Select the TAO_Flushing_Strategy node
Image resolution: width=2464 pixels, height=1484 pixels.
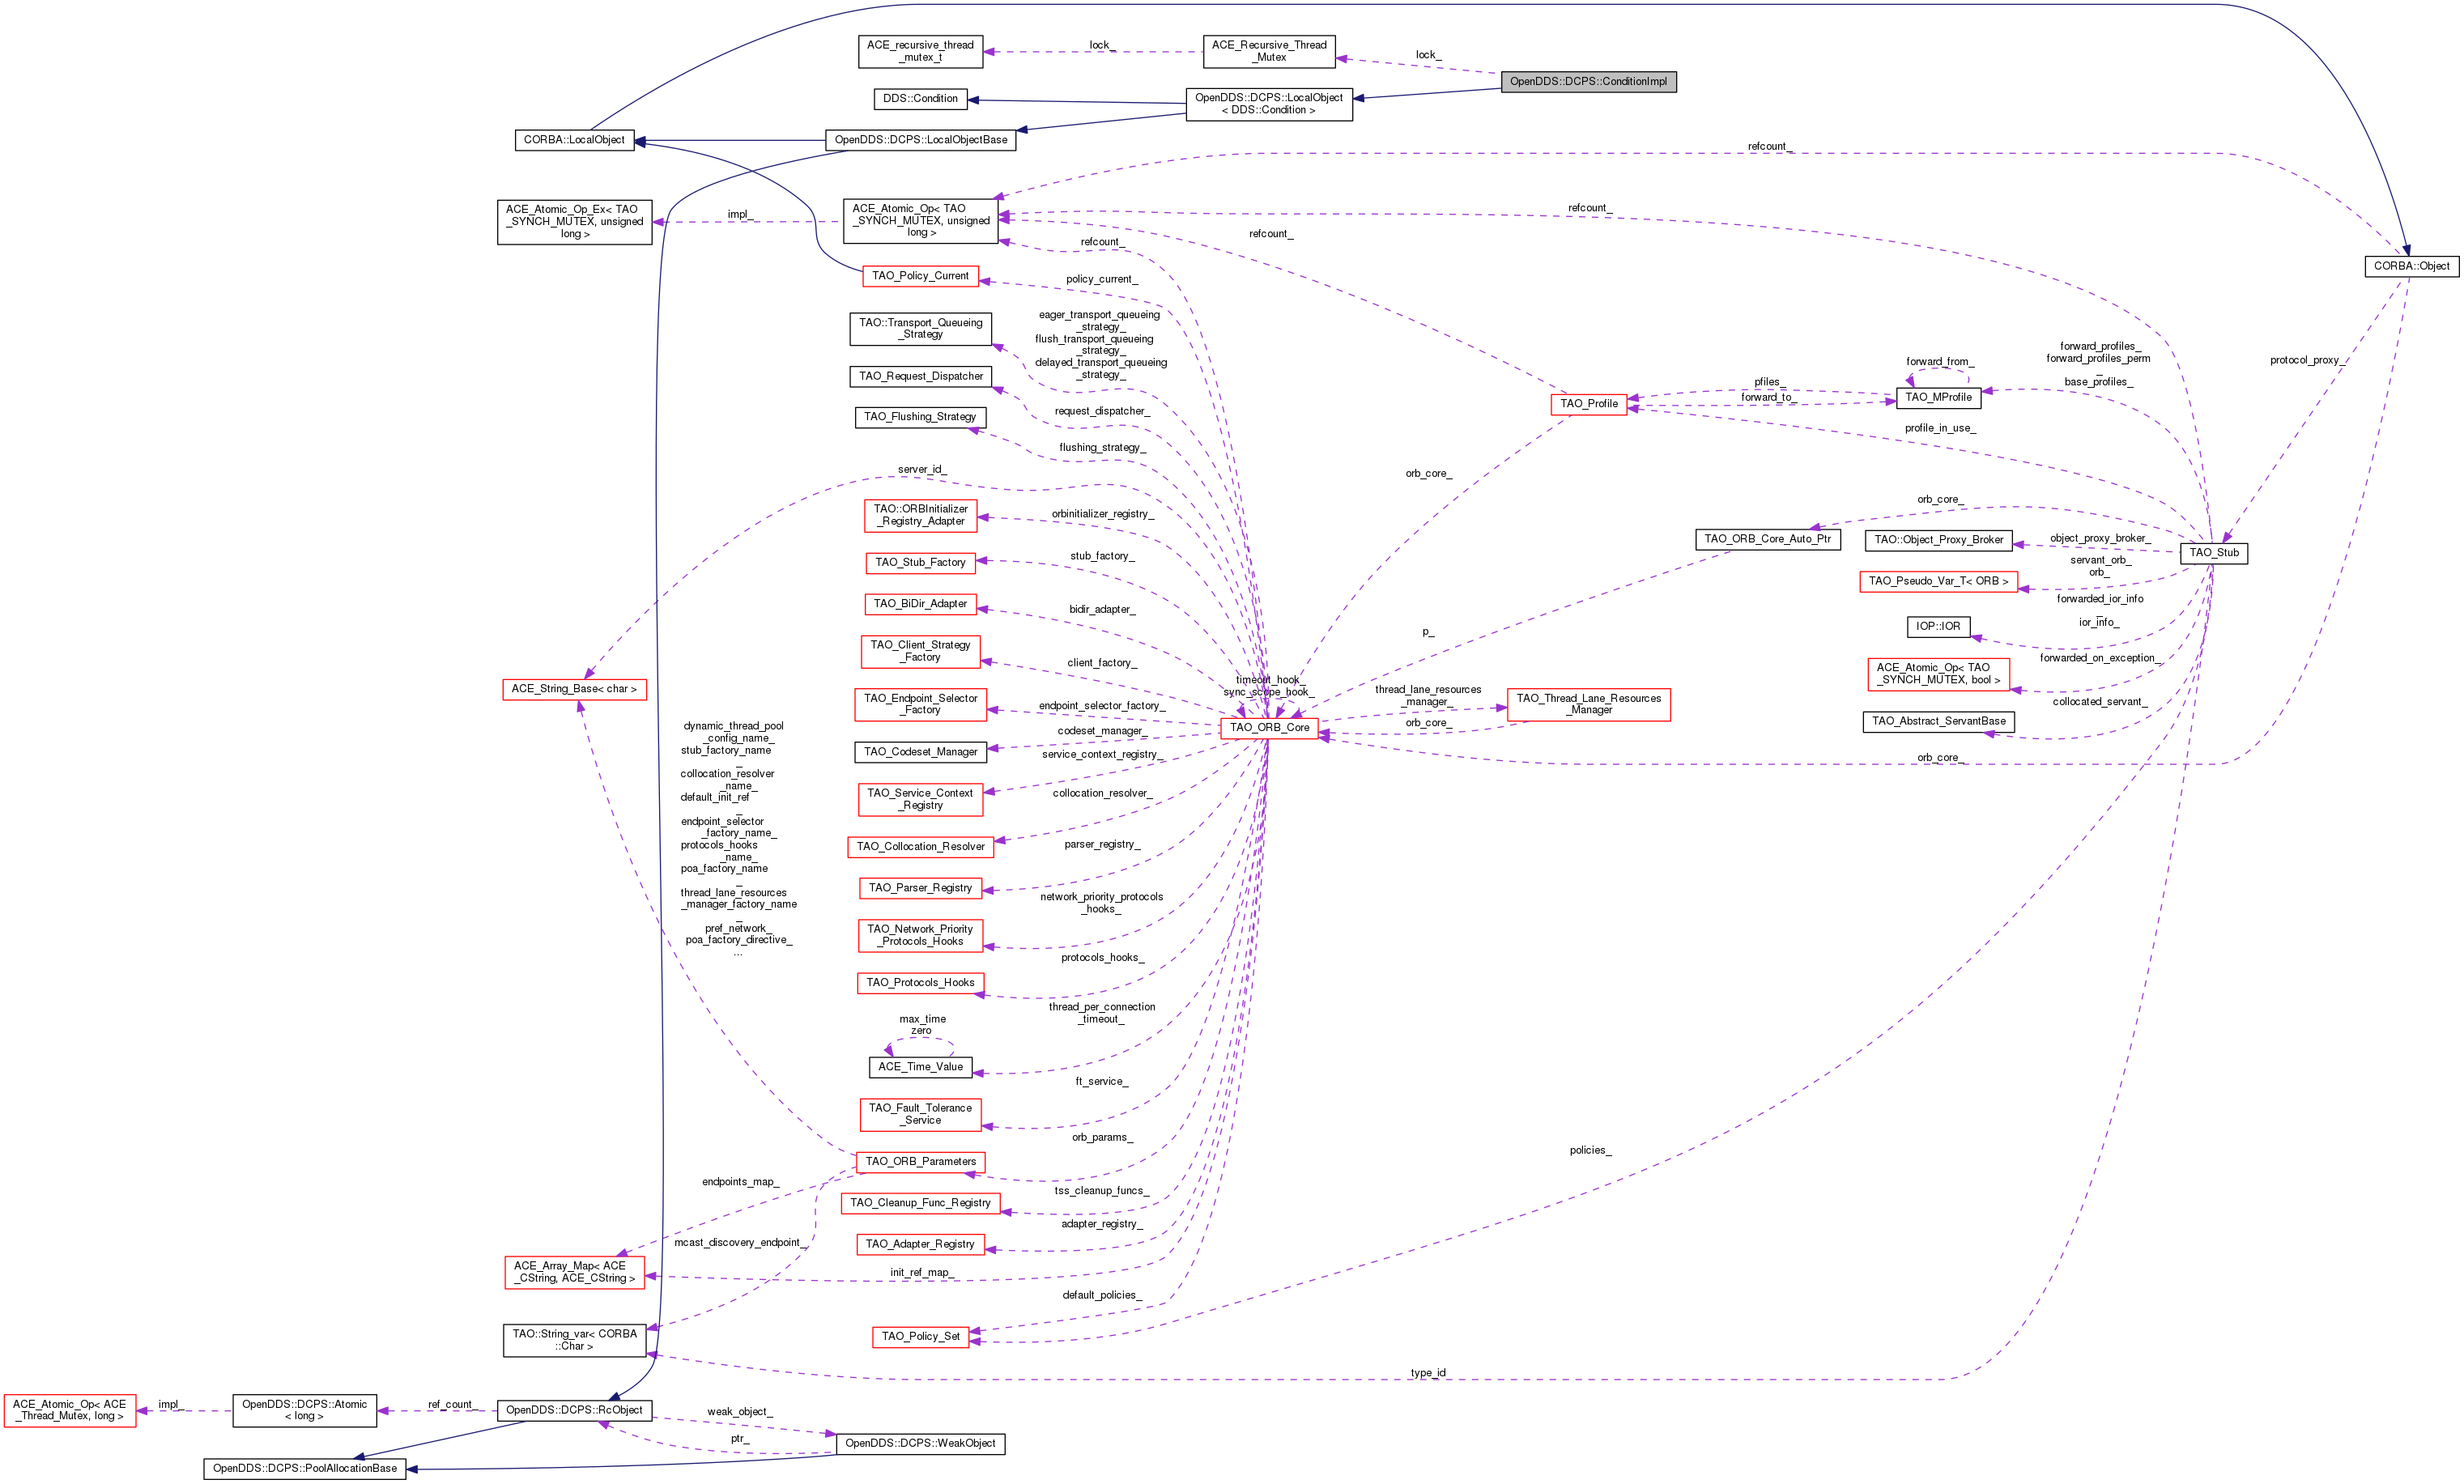tap(920, 417)
